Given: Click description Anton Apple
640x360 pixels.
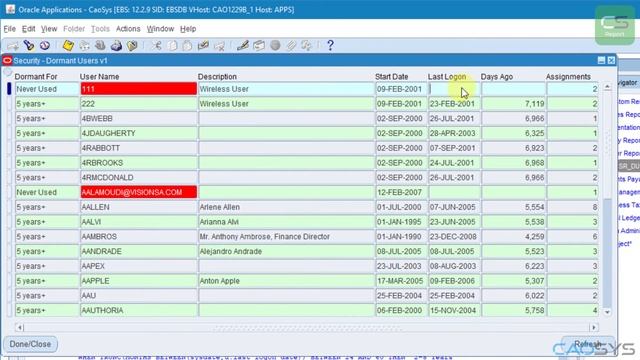Looking at the screenshot, I should 286,281.
